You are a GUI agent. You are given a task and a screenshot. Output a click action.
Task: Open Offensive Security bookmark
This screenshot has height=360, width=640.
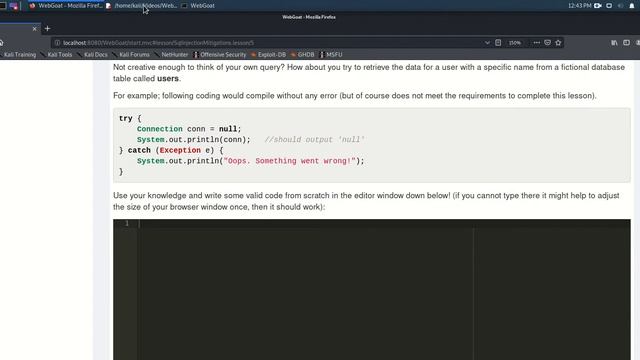(220, 54)
